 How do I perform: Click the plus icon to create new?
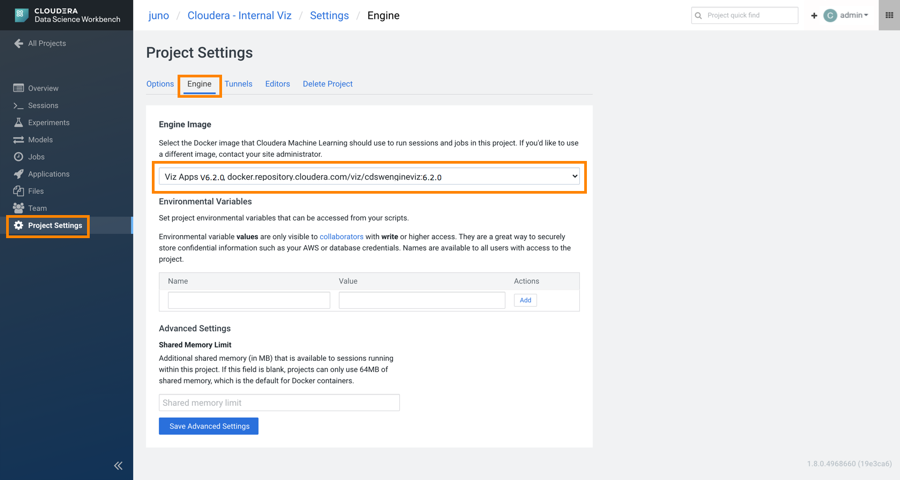pos(814,16)
